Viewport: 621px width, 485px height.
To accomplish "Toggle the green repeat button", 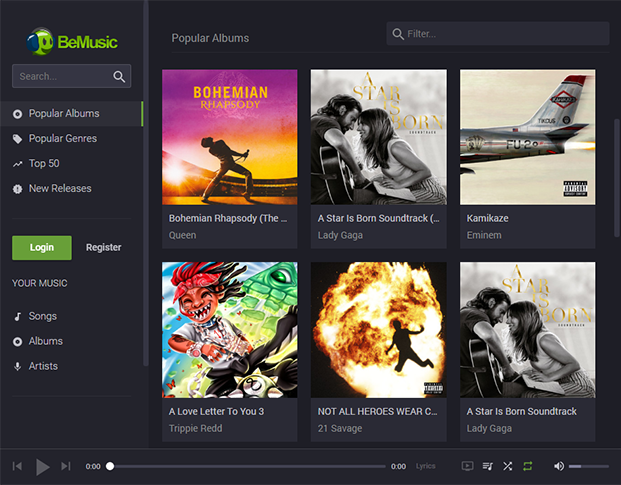I will click(528, 466).
